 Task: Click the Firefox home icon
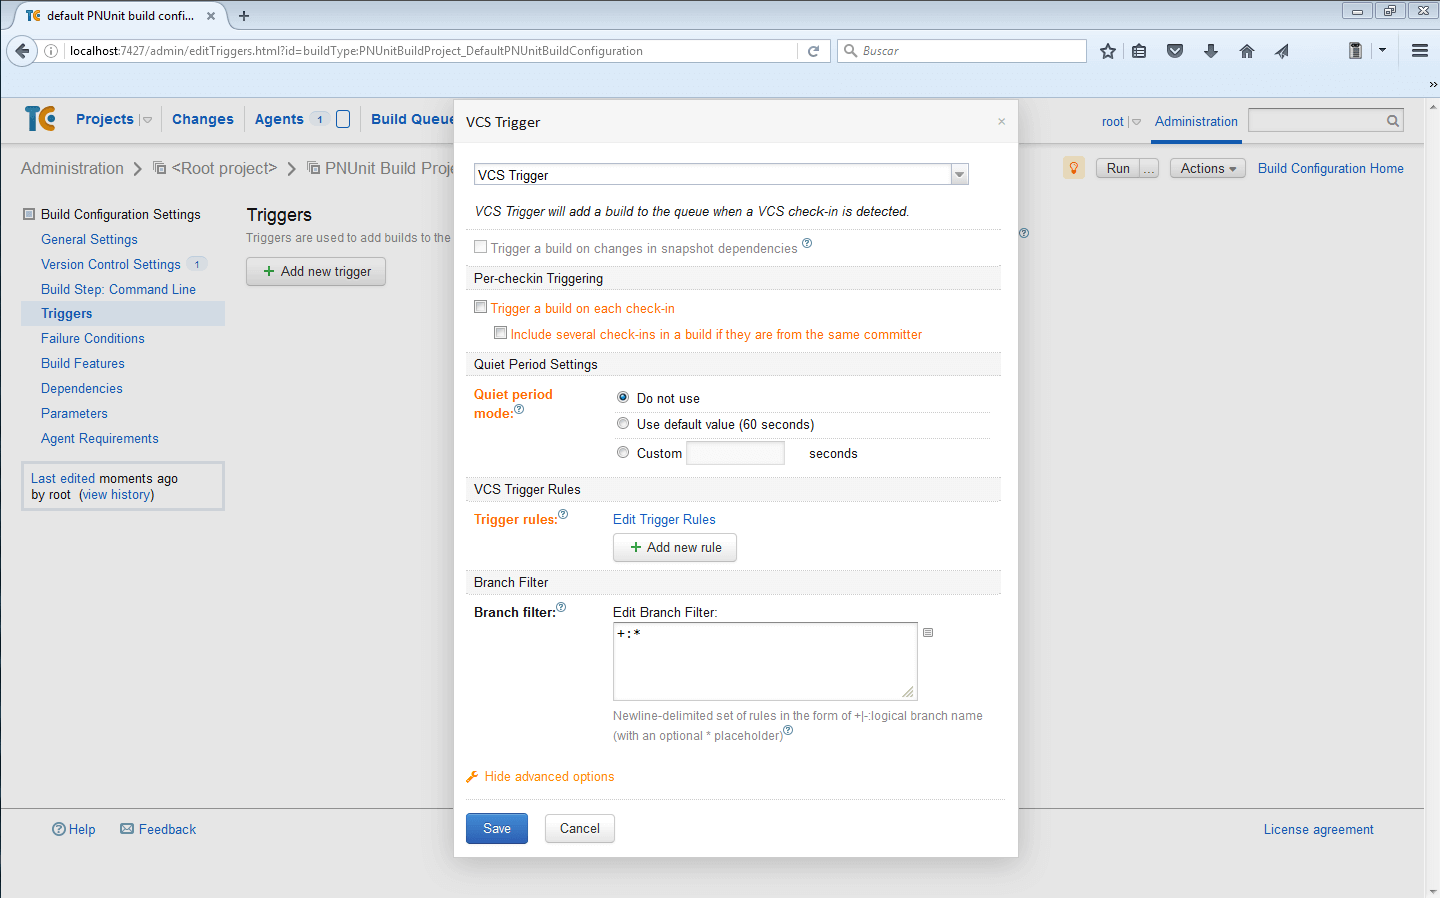(1246, 51)
